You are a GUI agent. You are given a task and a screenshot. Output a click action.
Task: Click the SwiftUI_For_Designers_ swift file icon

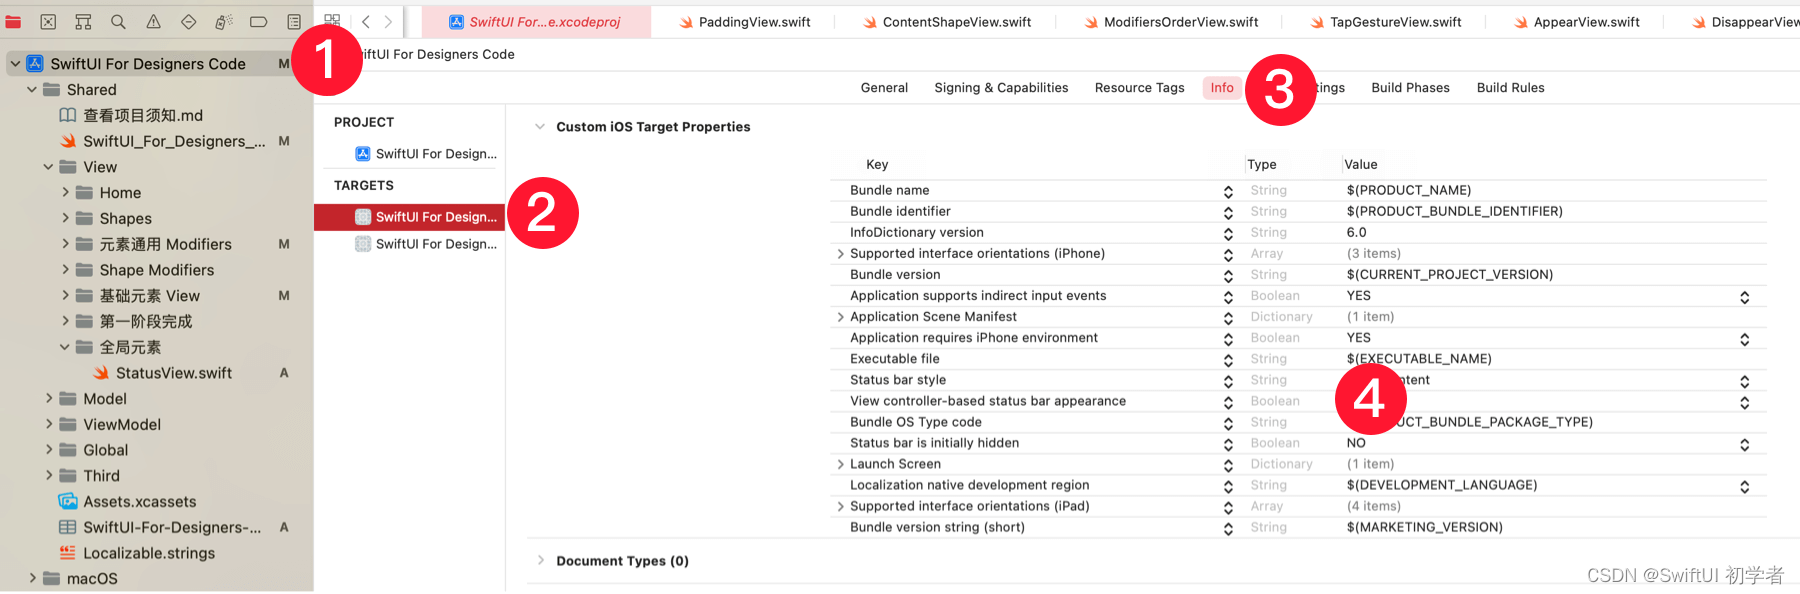[x=68, y=141]
